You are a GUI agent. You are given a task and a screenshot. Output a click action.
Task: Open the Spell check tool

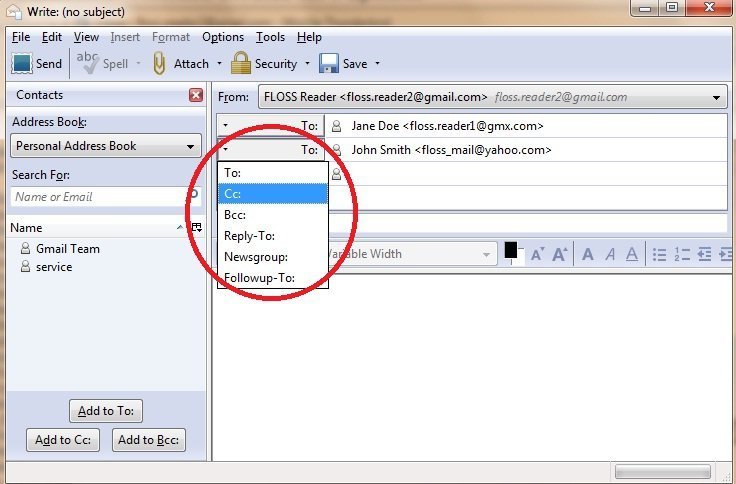102,63
